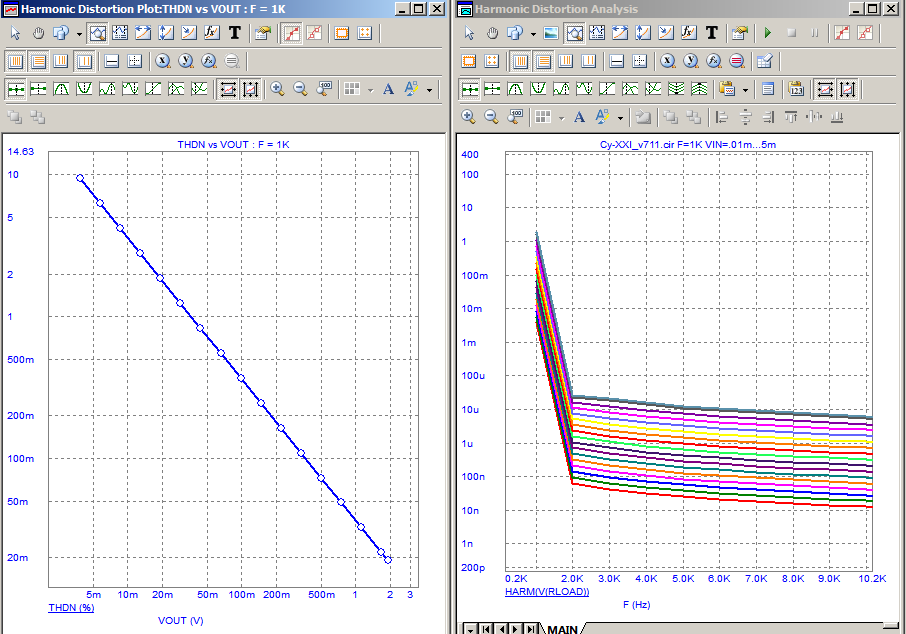906x634 pixels.
Task: Switch to the MAIN page tab
Action: coord(562,628)
